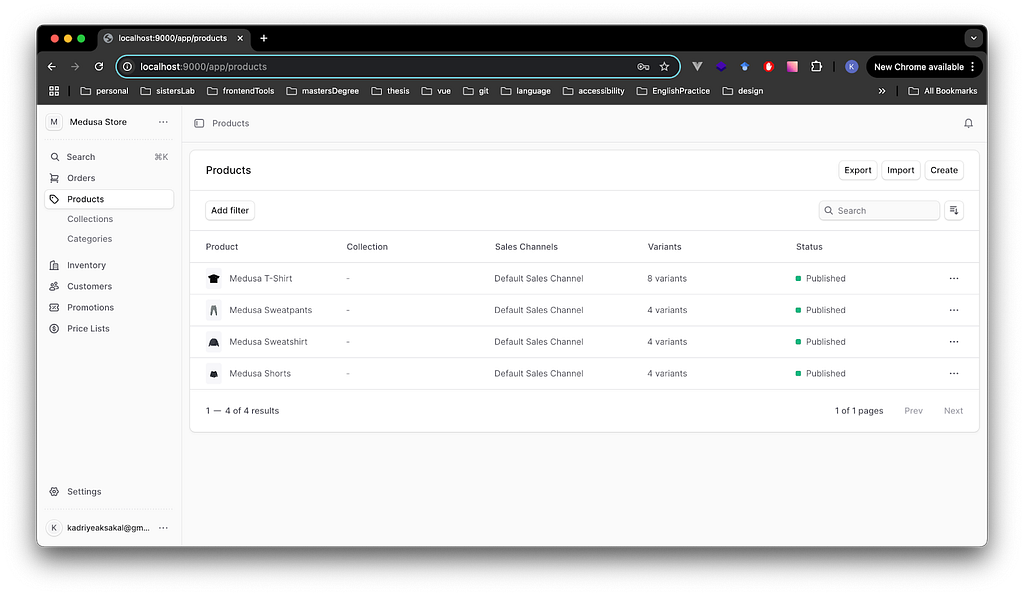Screen dimensions: 1024x595
Task: Click browser forward arrow
Action: click(75, 67)
